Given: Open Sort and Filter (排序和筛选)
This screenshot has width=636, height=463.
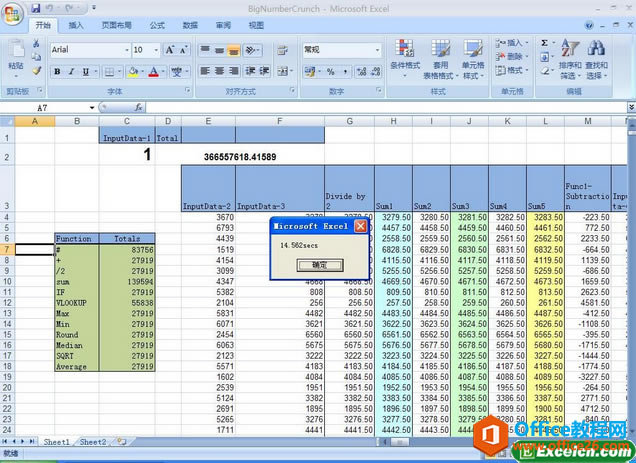Looking at the screenshot, I should click(570, 59).
